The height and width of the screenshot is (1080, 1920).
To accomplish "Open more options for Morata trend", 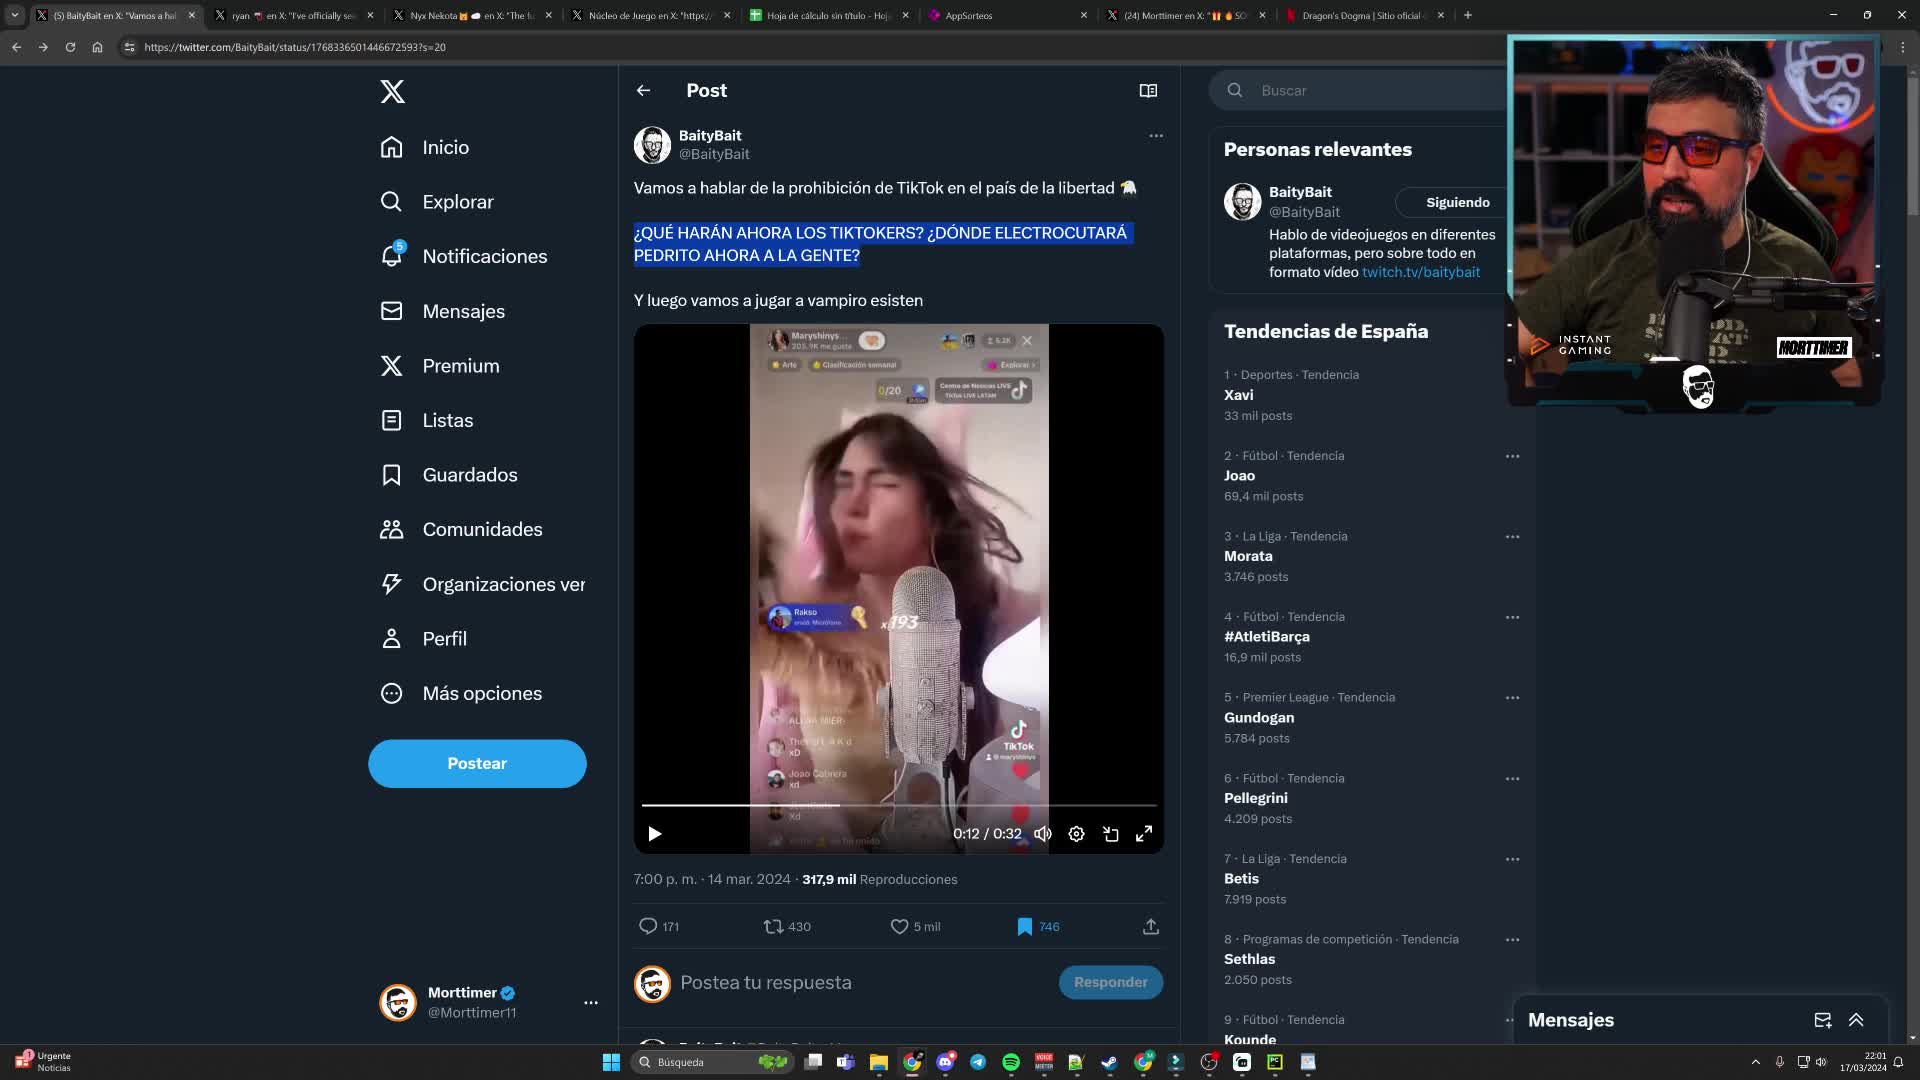I will point(1512,537).
